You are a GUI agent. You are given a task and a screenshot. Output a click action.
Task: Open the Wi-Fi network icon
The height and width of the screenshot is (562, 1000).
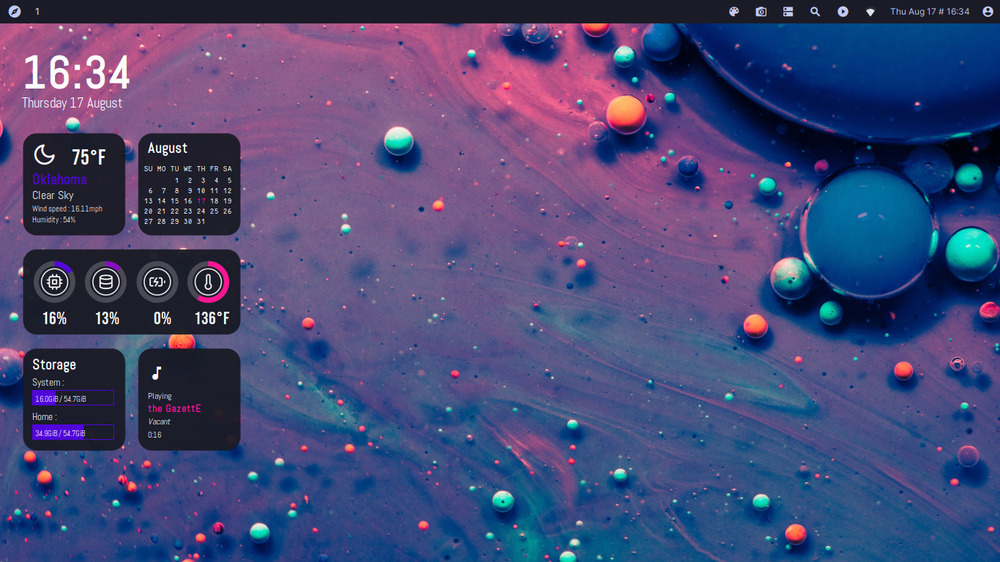pyautogui.click(x=870, y=12)
